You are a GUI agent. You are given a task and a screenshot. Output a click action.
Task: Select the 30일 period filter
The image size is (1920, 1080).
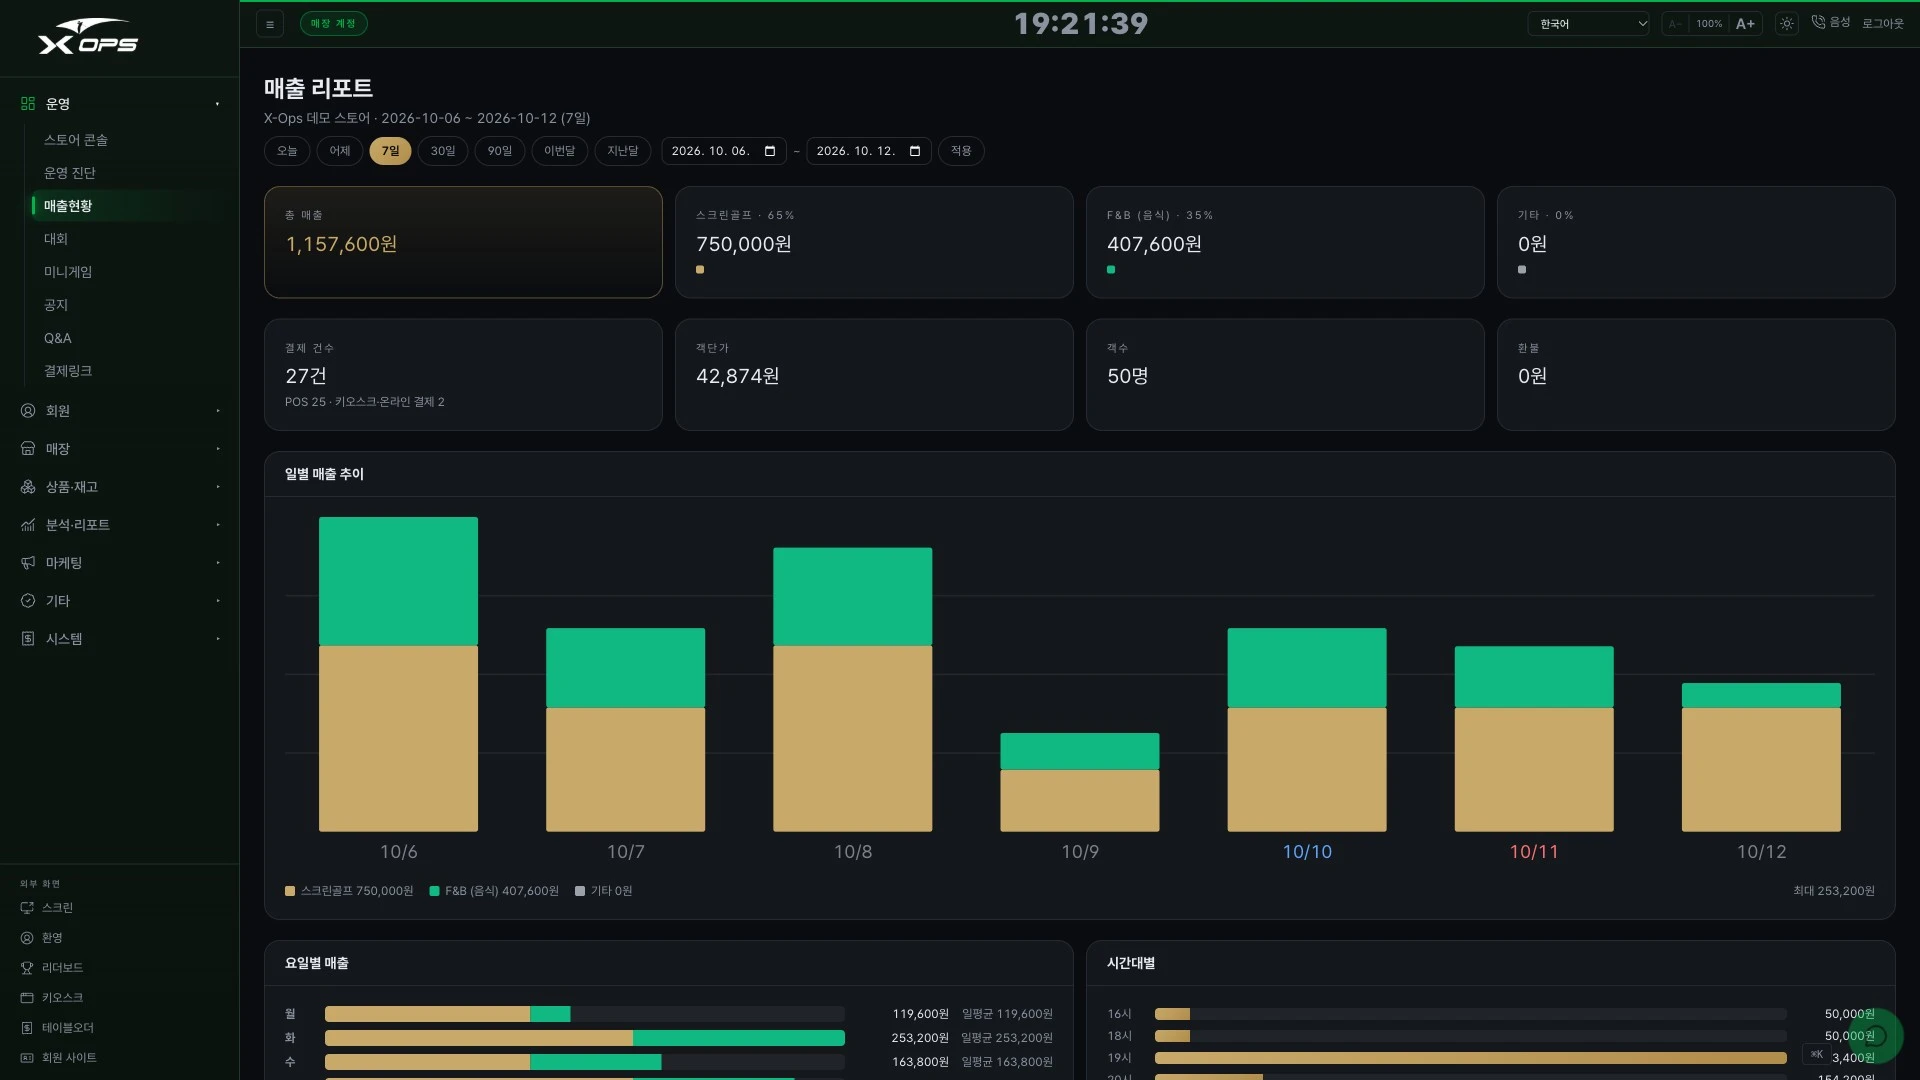coord(443,151)
